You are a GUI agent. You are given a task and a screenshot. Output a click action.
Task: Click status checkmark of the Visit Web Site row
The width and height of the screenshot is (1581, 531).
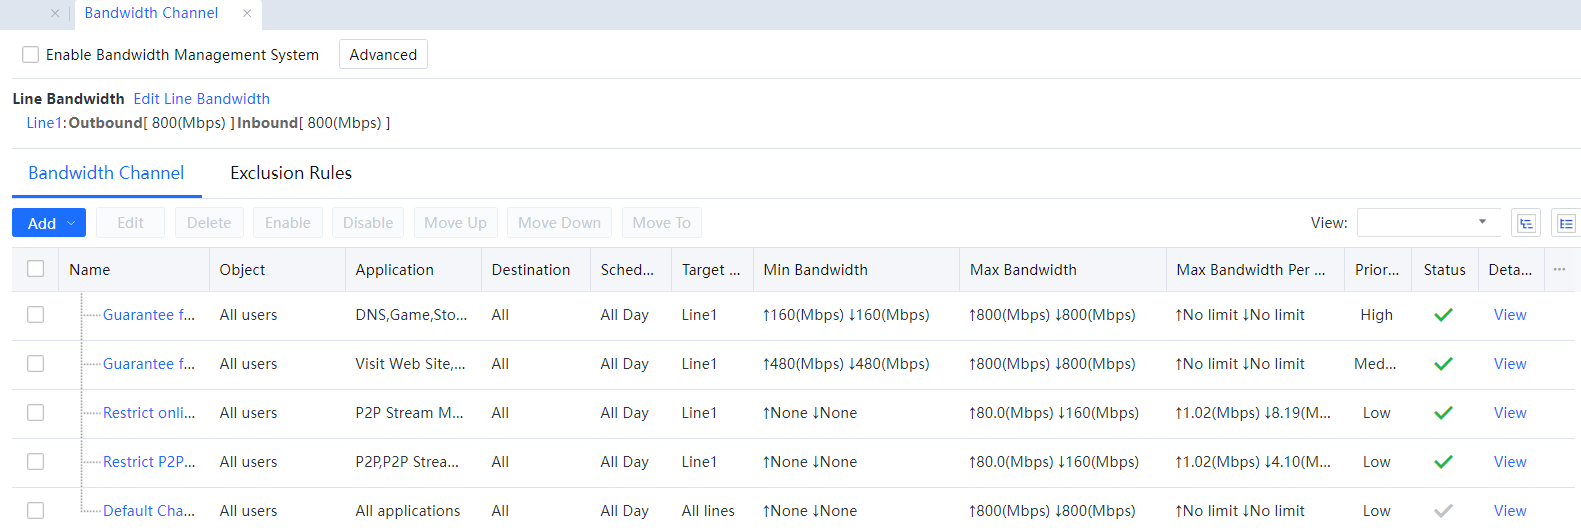tap(1443, 364)
